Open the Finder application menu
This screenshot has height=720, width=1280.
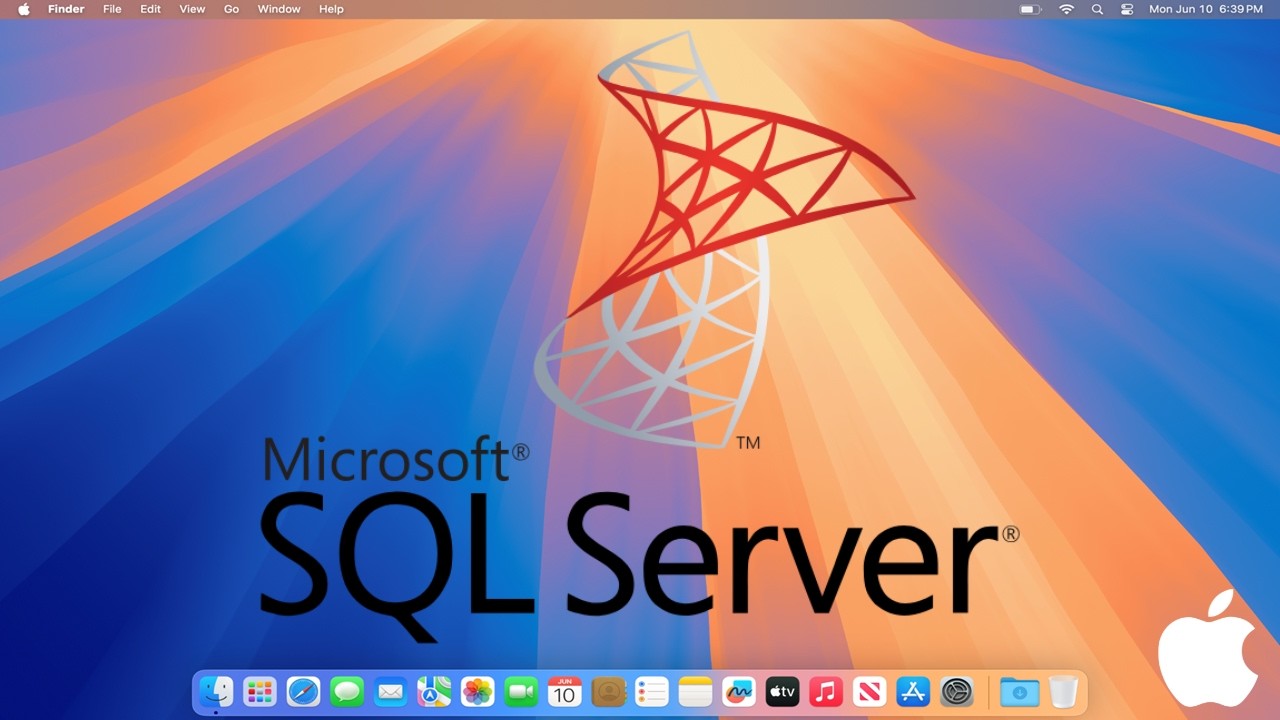point(66,9)
